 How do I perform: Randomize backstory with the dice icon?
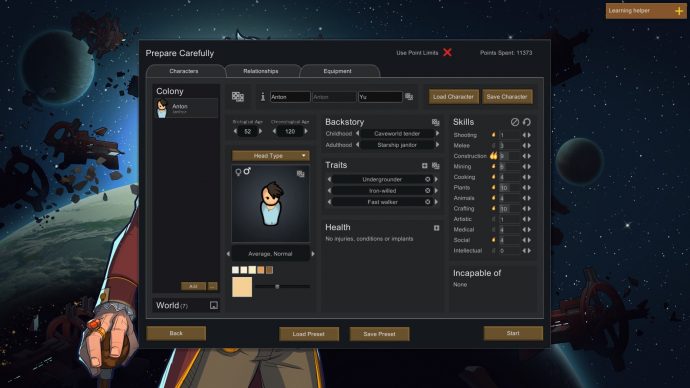coord(435,122)
